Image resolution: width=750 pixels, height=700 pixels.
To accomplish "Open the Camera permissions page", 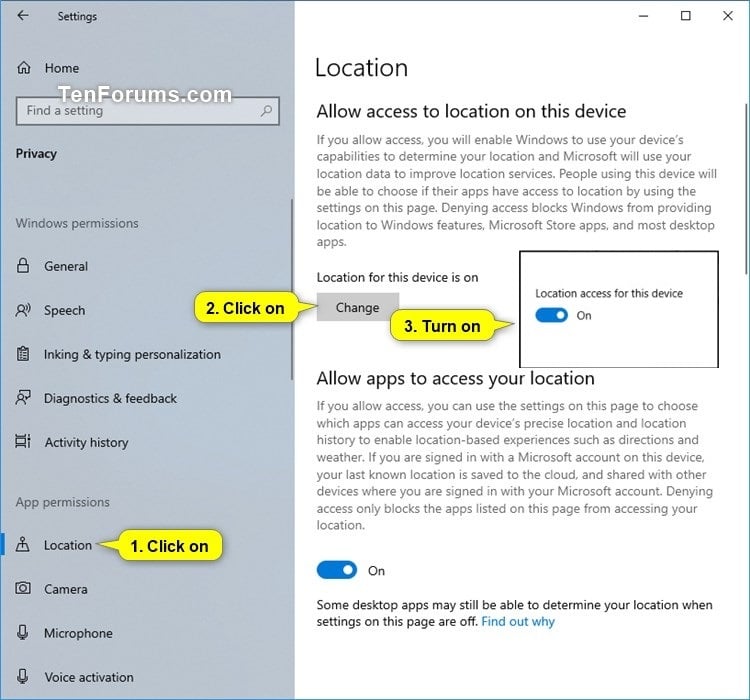I will coord(66,589).
